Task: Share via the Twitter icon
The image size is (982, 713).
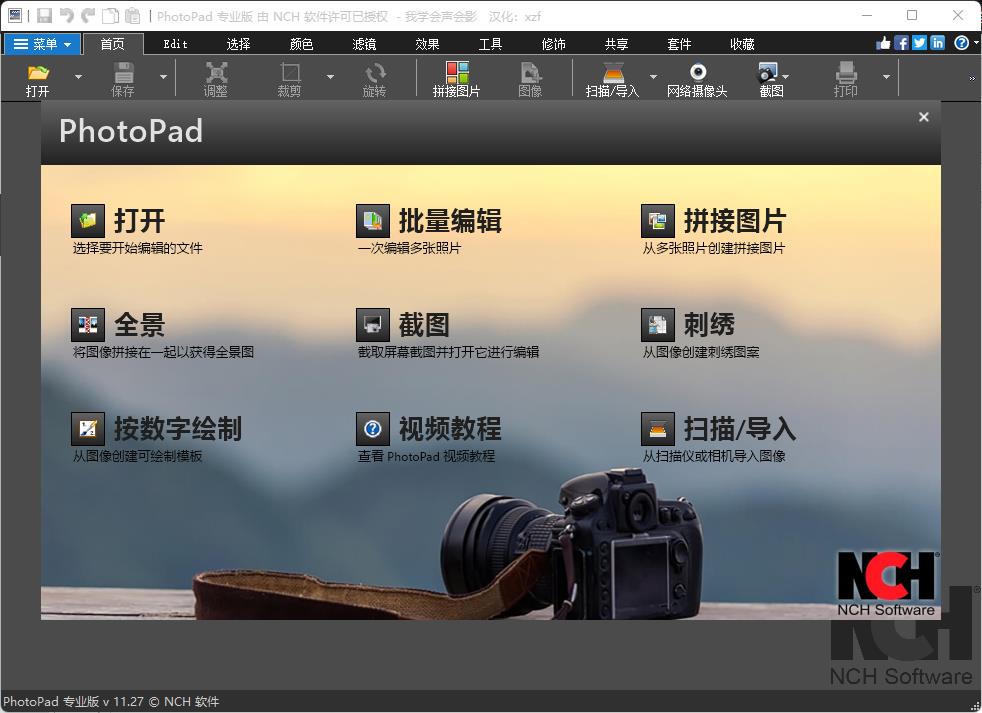Action: [919, 43]
